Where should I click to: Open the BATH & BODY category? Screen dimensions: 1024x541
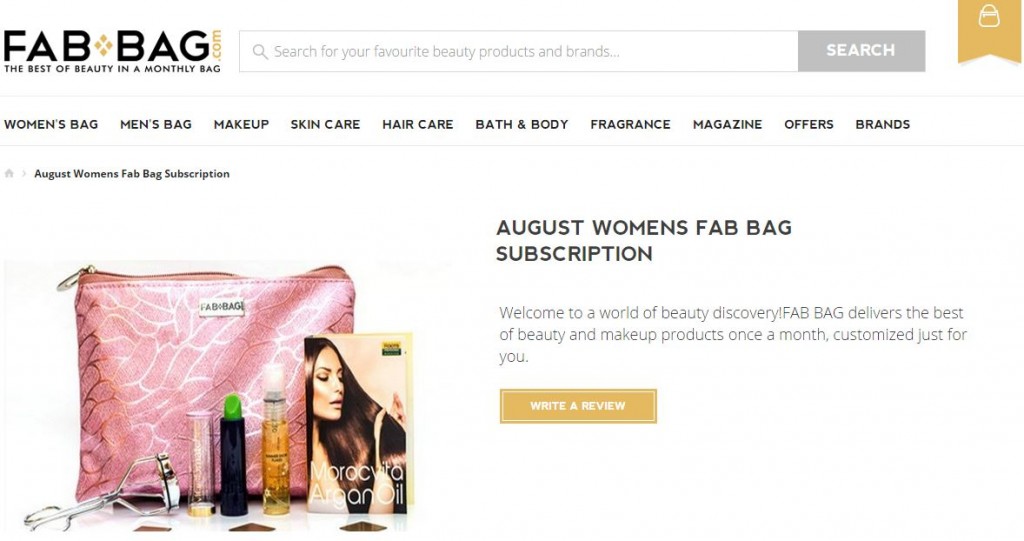(x=522, y=124)
